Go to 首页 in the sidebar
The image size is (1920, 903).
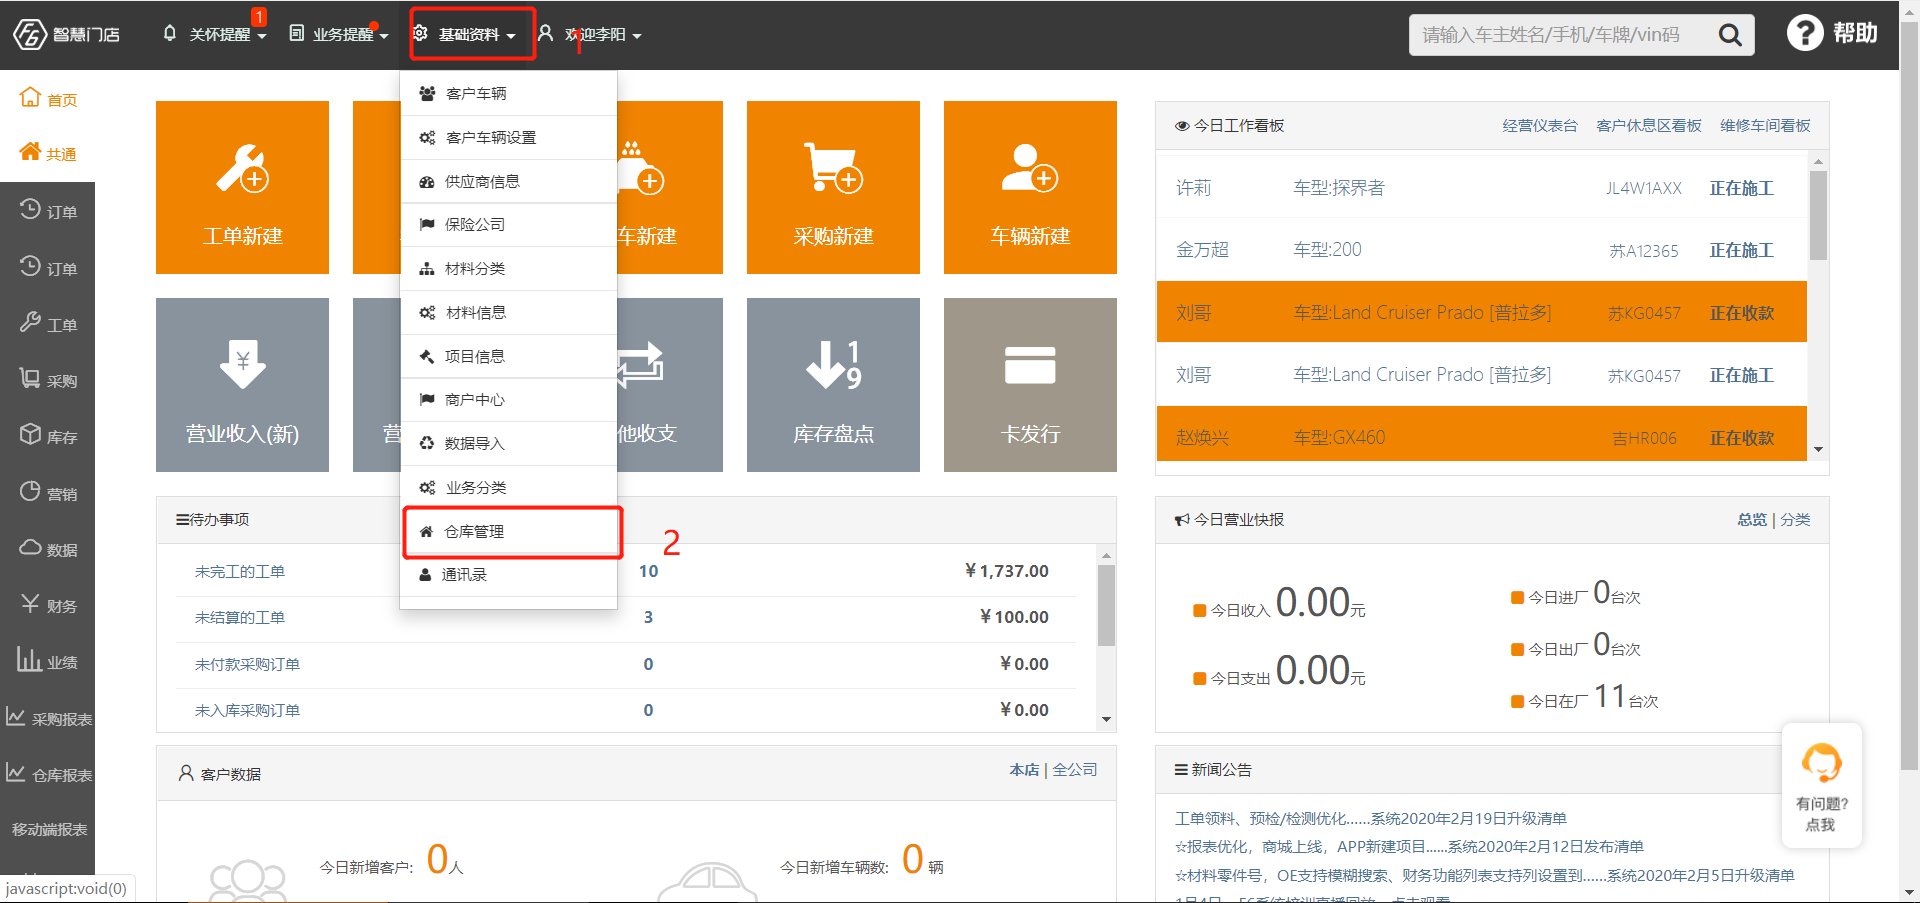point(48,99)
